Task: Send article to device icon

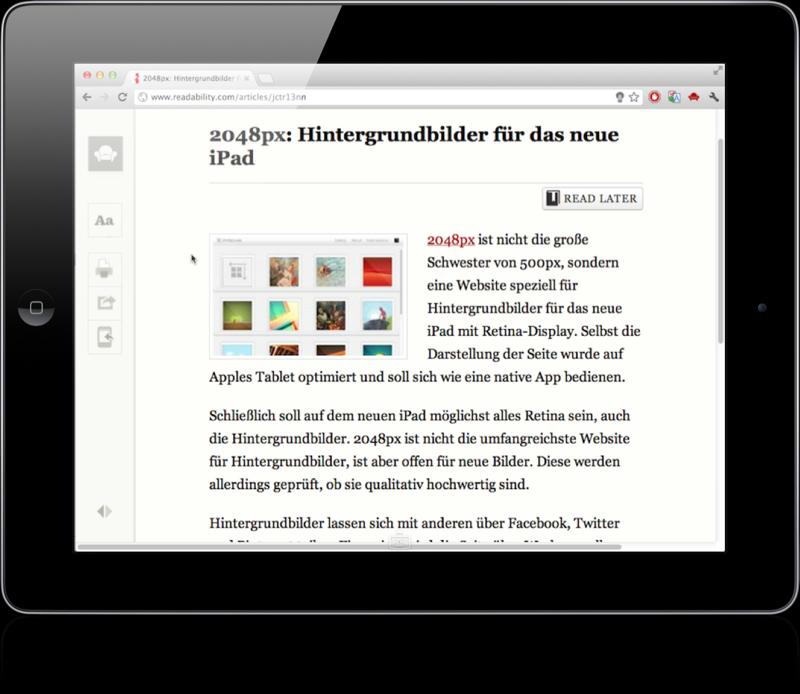Action: click(x=105, y=337)
